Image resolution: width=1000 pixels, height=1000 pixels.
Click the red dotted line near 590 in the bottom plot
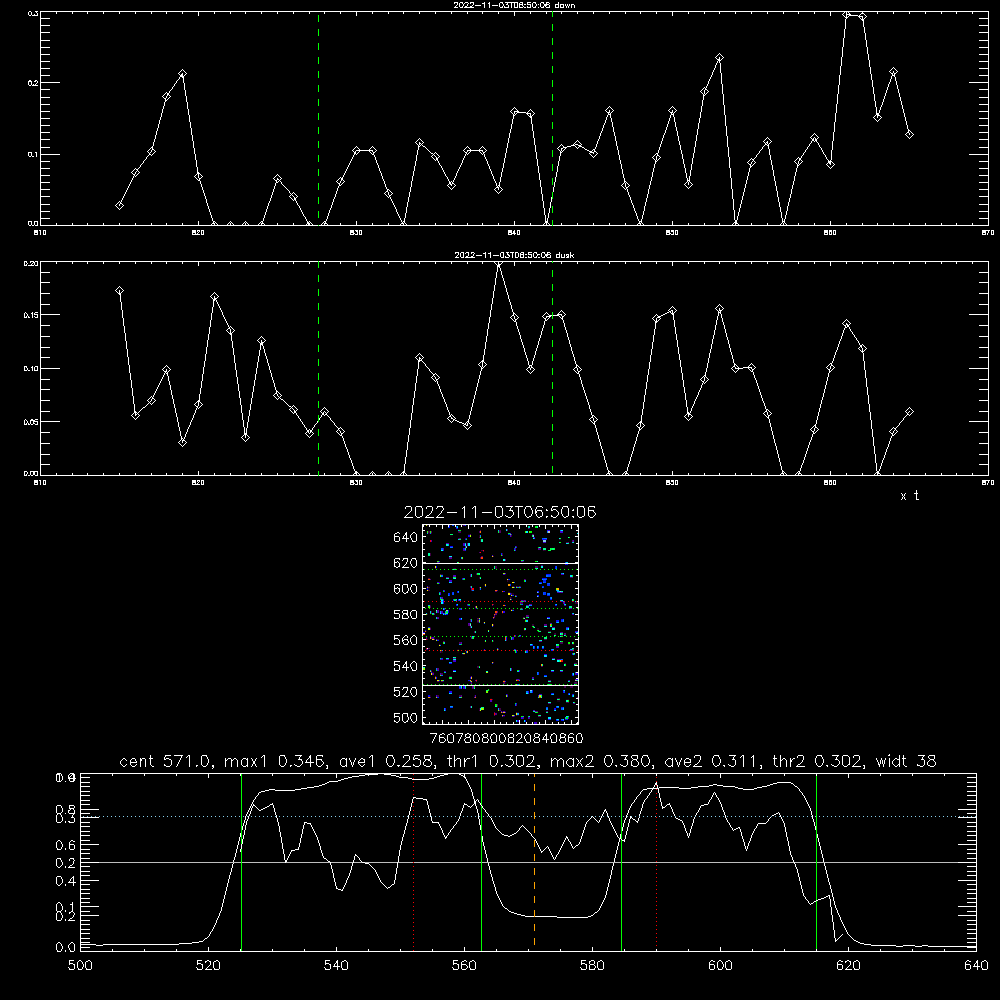tap(656, 861)
